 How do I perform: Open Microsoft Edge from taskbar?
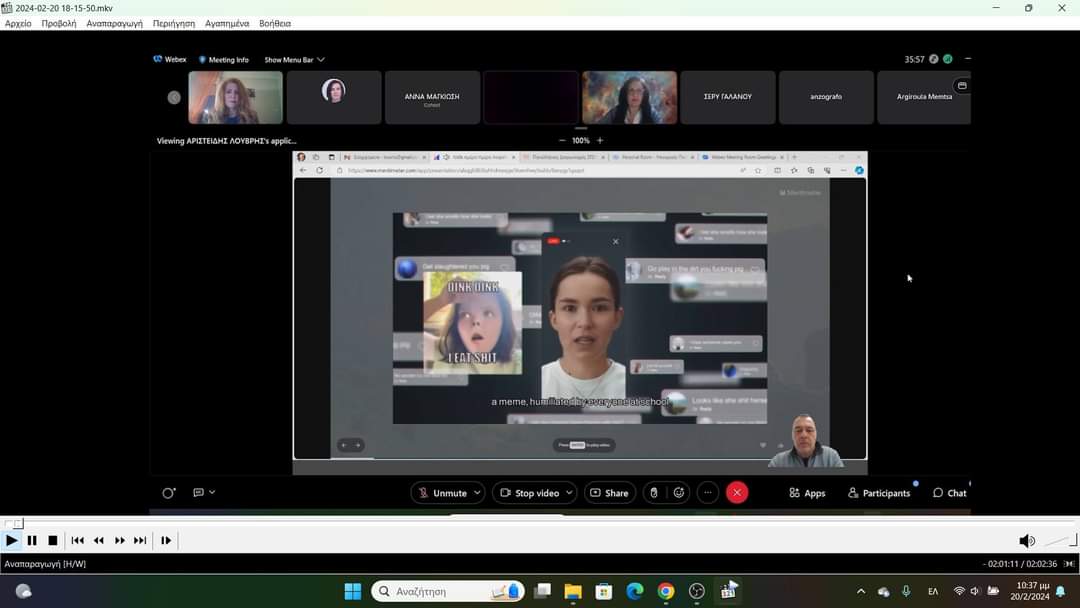(635, 591)
